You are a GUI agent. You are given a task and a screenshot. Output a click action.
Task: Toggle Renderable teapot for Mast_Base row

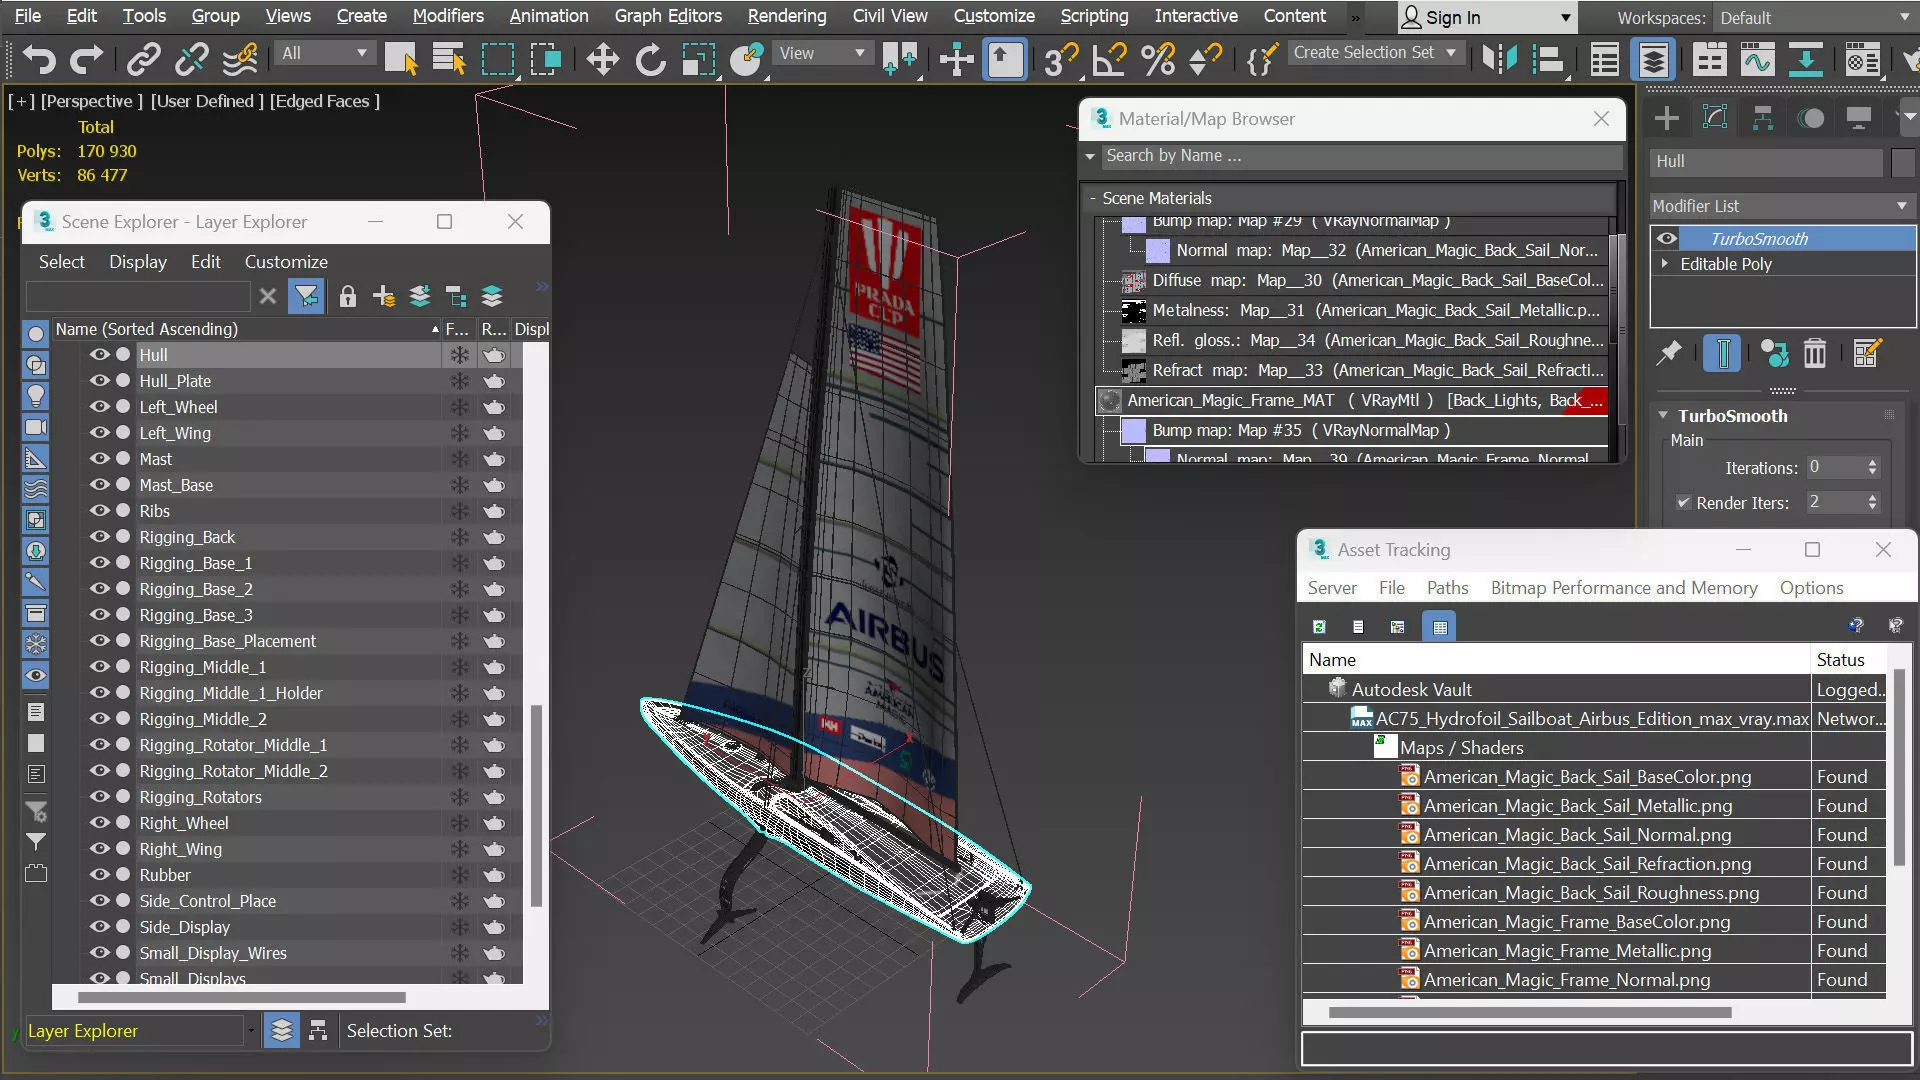pos(494,485)
